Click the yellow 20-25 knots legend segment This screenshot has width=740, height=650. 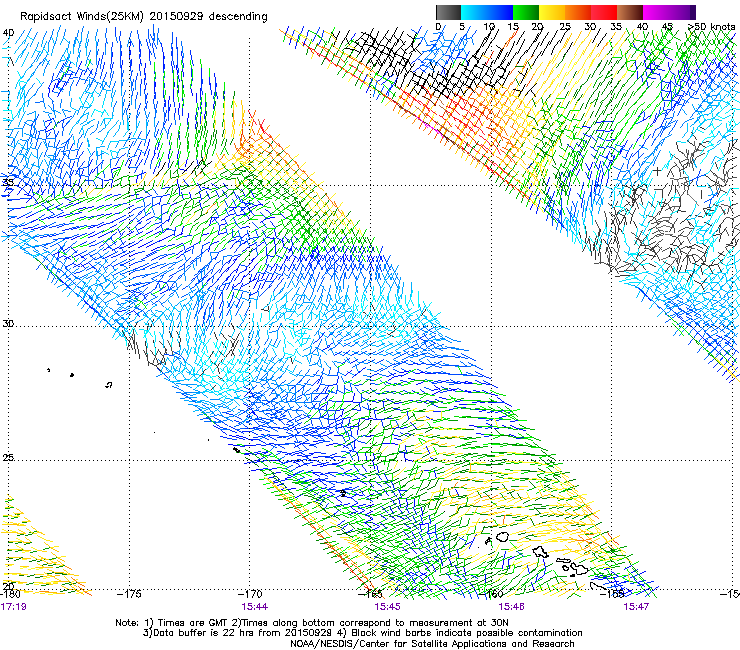point(552,12)
